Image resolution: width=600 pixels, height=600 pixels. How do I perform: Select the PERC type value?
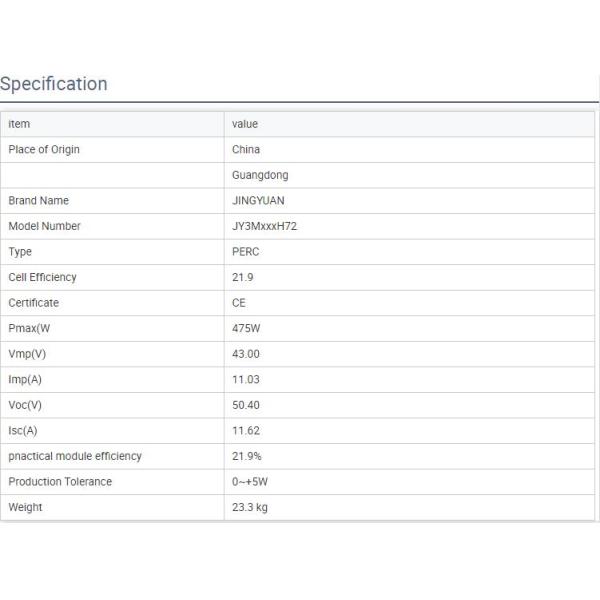pos(246,252)
